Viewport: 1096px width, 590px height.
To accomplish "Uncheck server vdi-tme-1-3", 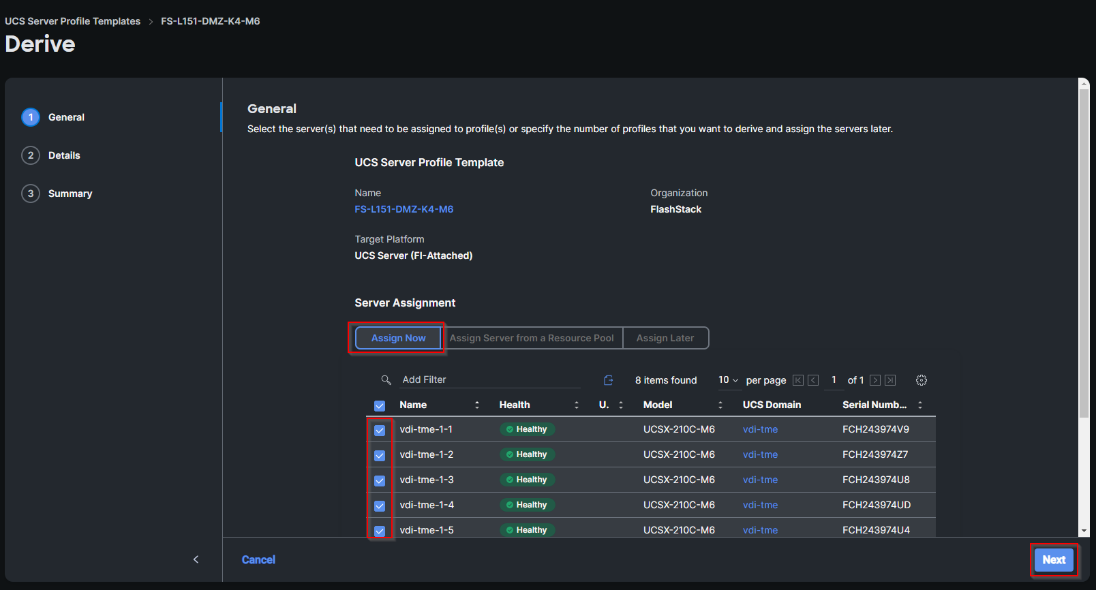I will (x=380, y=480).
